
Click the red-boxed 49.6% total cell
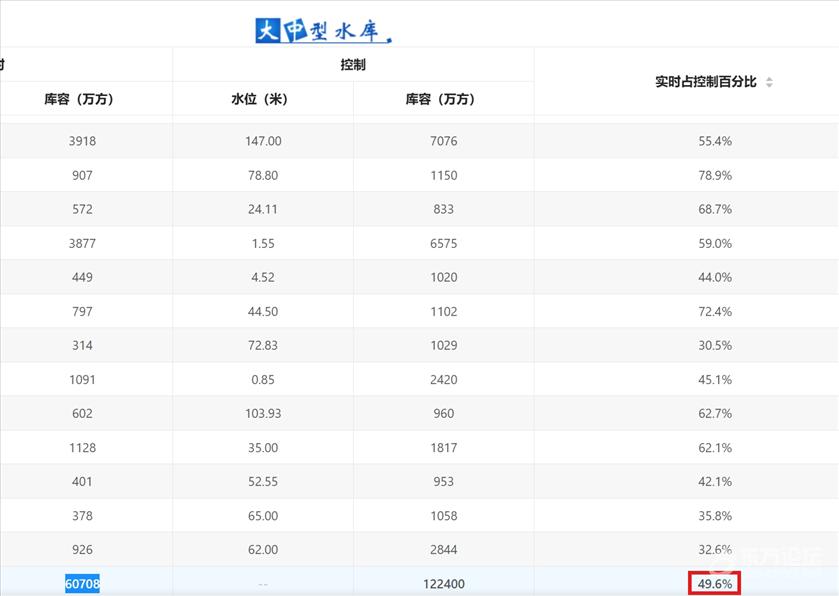click(x=715, y=584)
